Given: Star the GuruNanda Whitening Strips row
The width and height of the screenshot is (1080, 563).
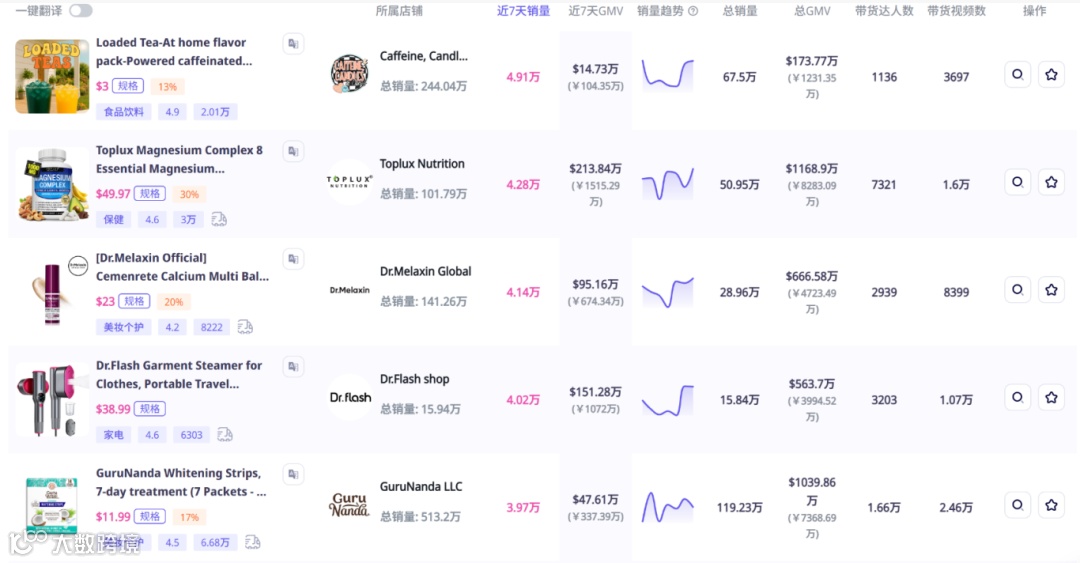Looking at the screenshot, I should [1051, 506].
